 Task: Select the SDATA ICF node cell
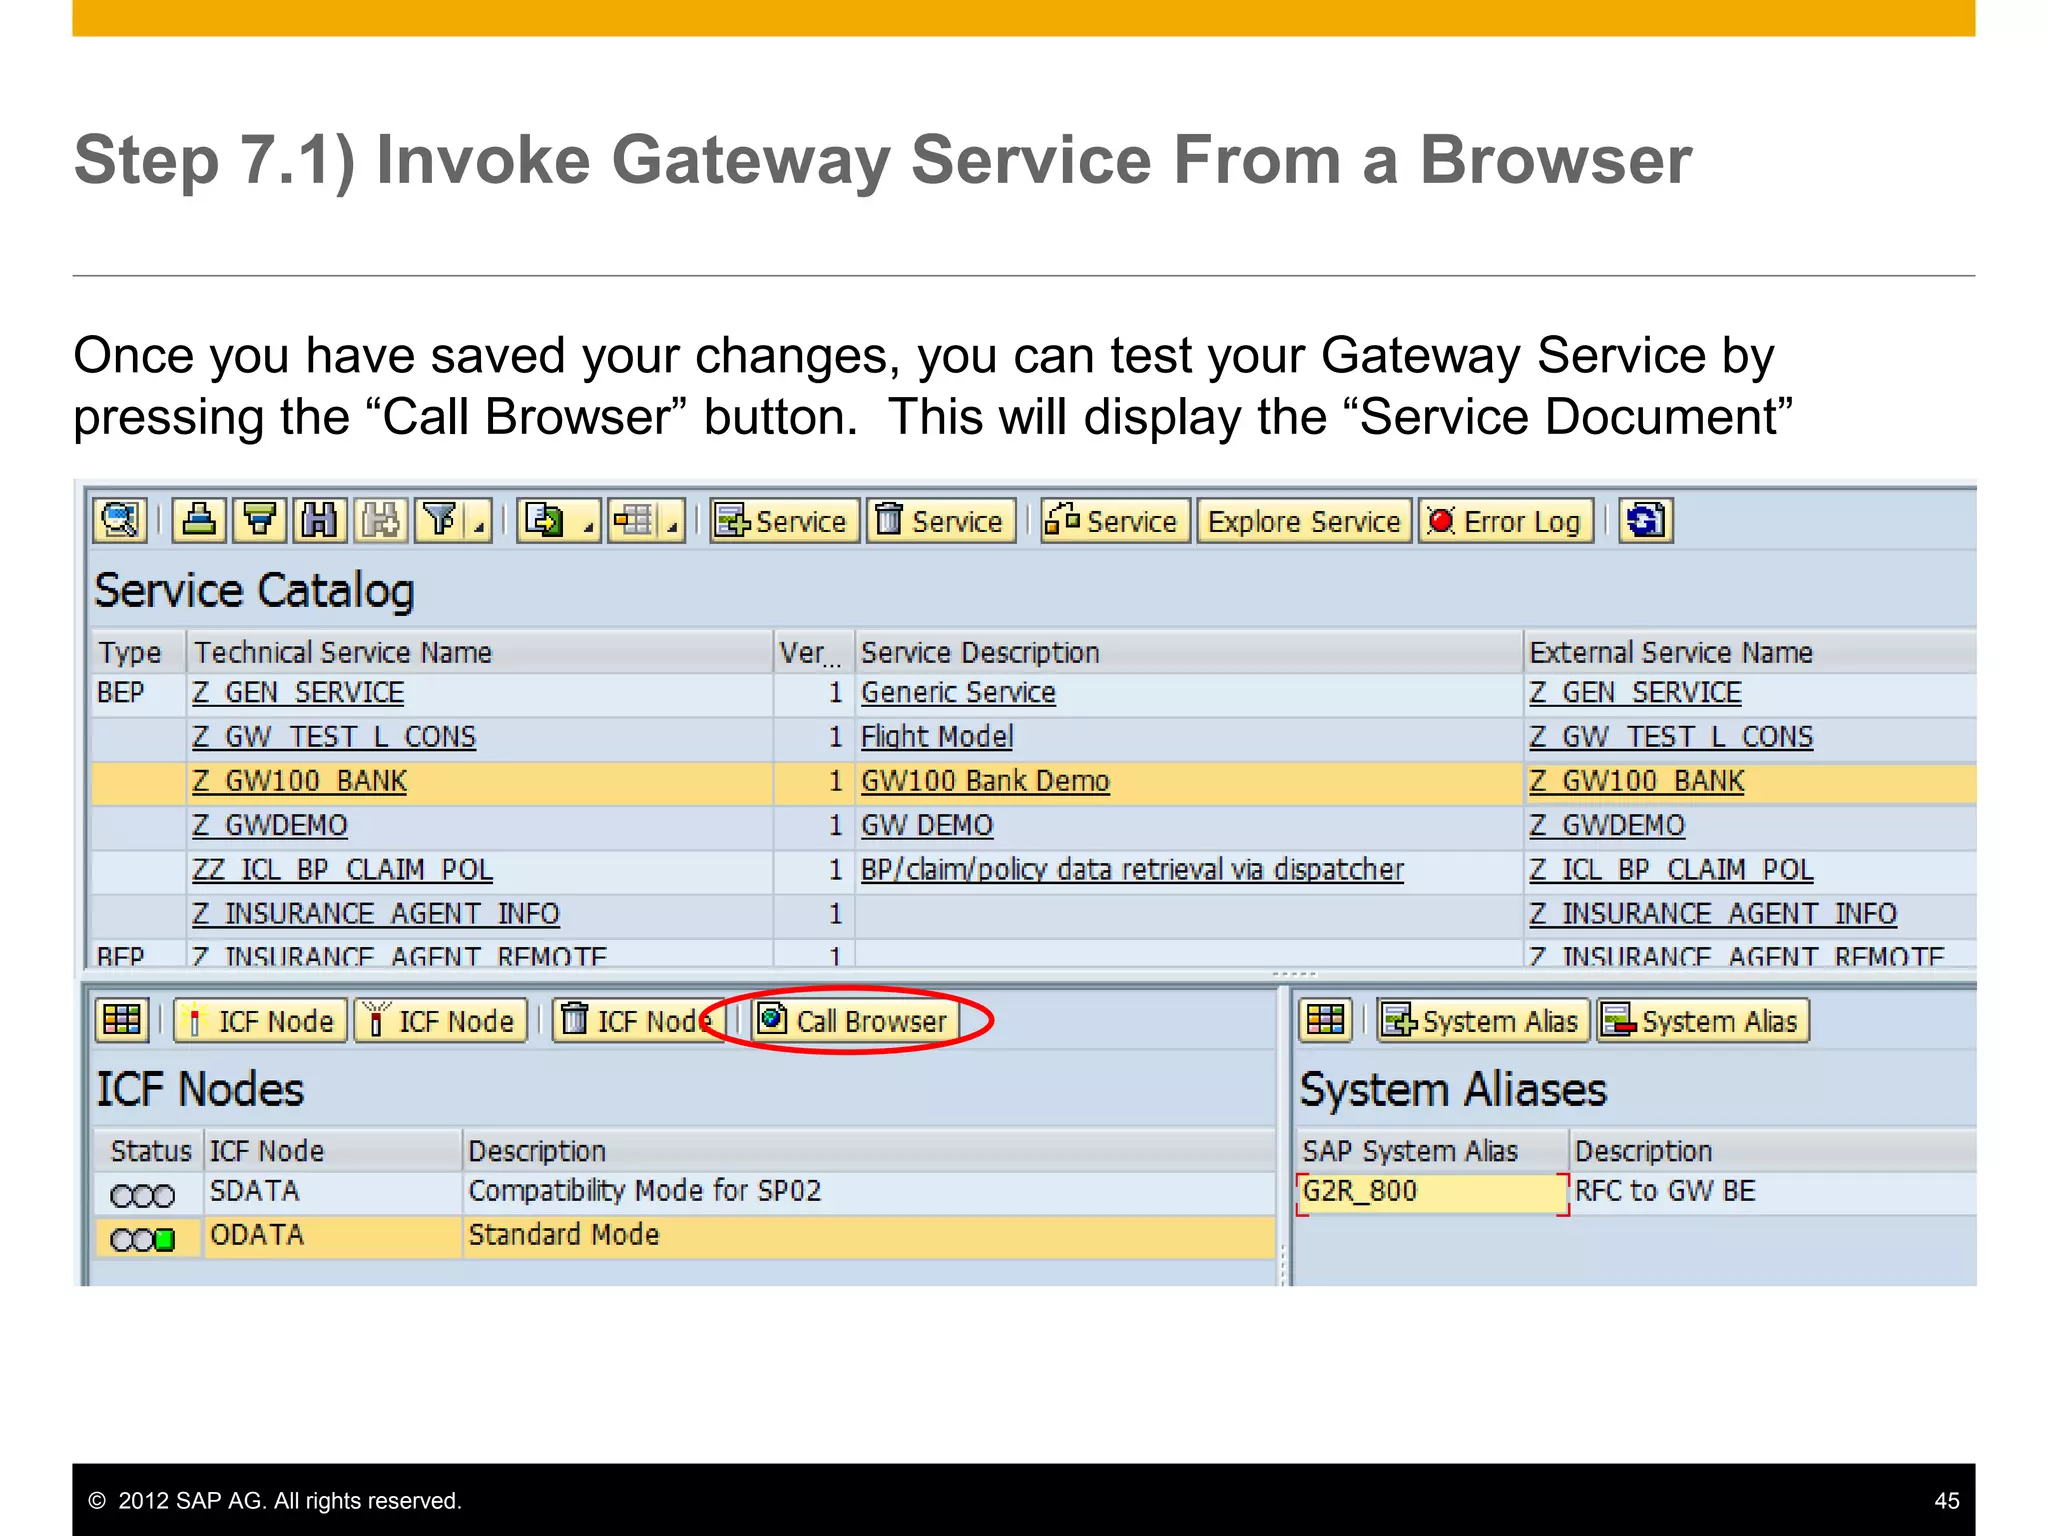pyautogui.click(x=332, y=1192)
